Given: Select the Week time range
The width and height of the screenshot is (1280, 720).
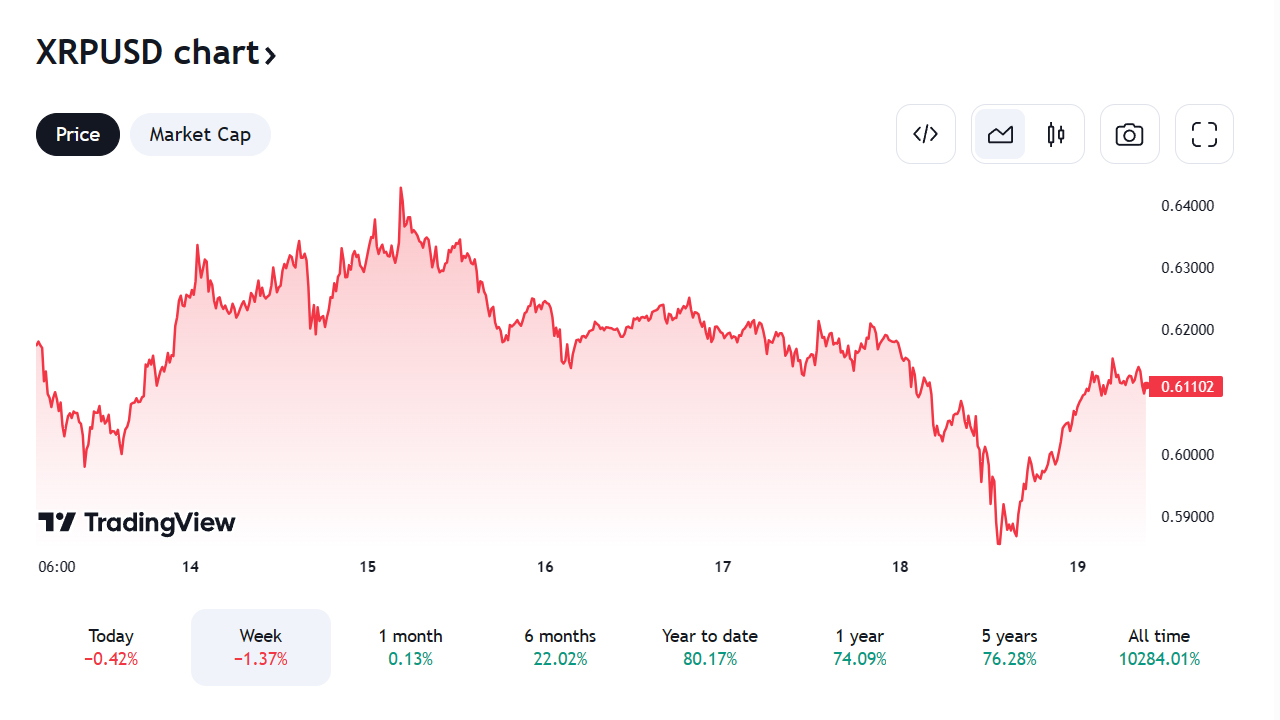Looking at the screenshot, I should coord(261,647).
